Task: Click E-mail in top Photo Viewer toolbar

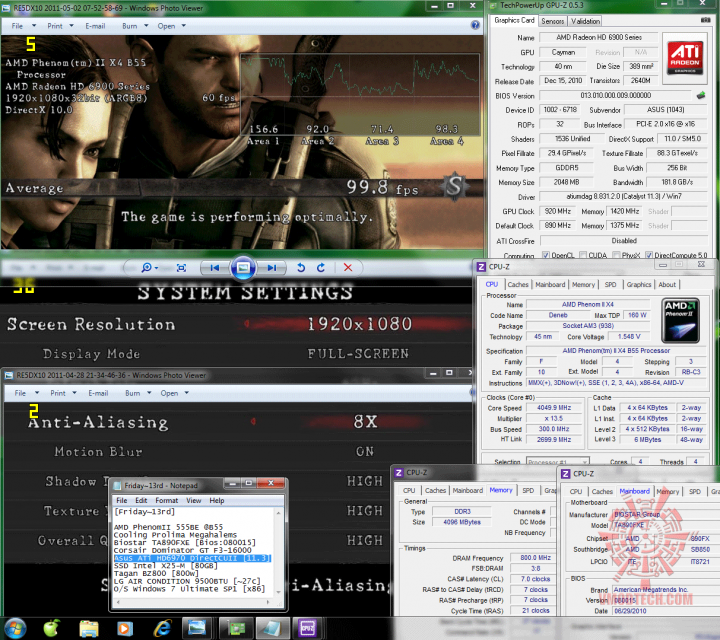Action: (x=95, y=26)
